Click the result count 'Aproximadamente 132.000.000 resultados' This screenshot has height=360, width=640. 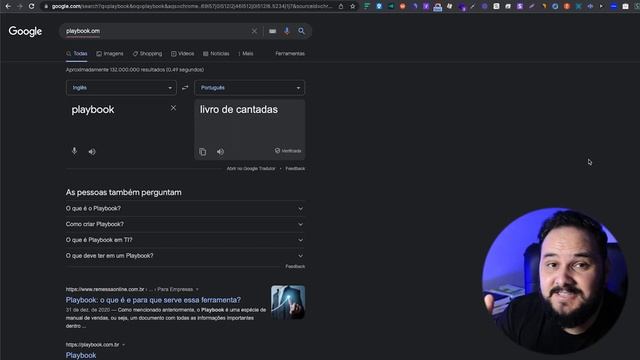pyautogui.click(x=135, y=70)
